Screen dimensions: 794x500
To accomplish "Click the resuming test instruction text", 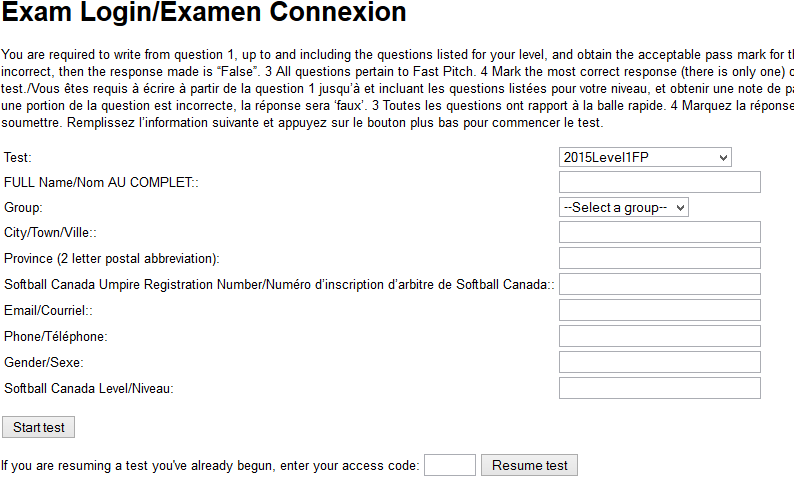I will tap(210, 466).
